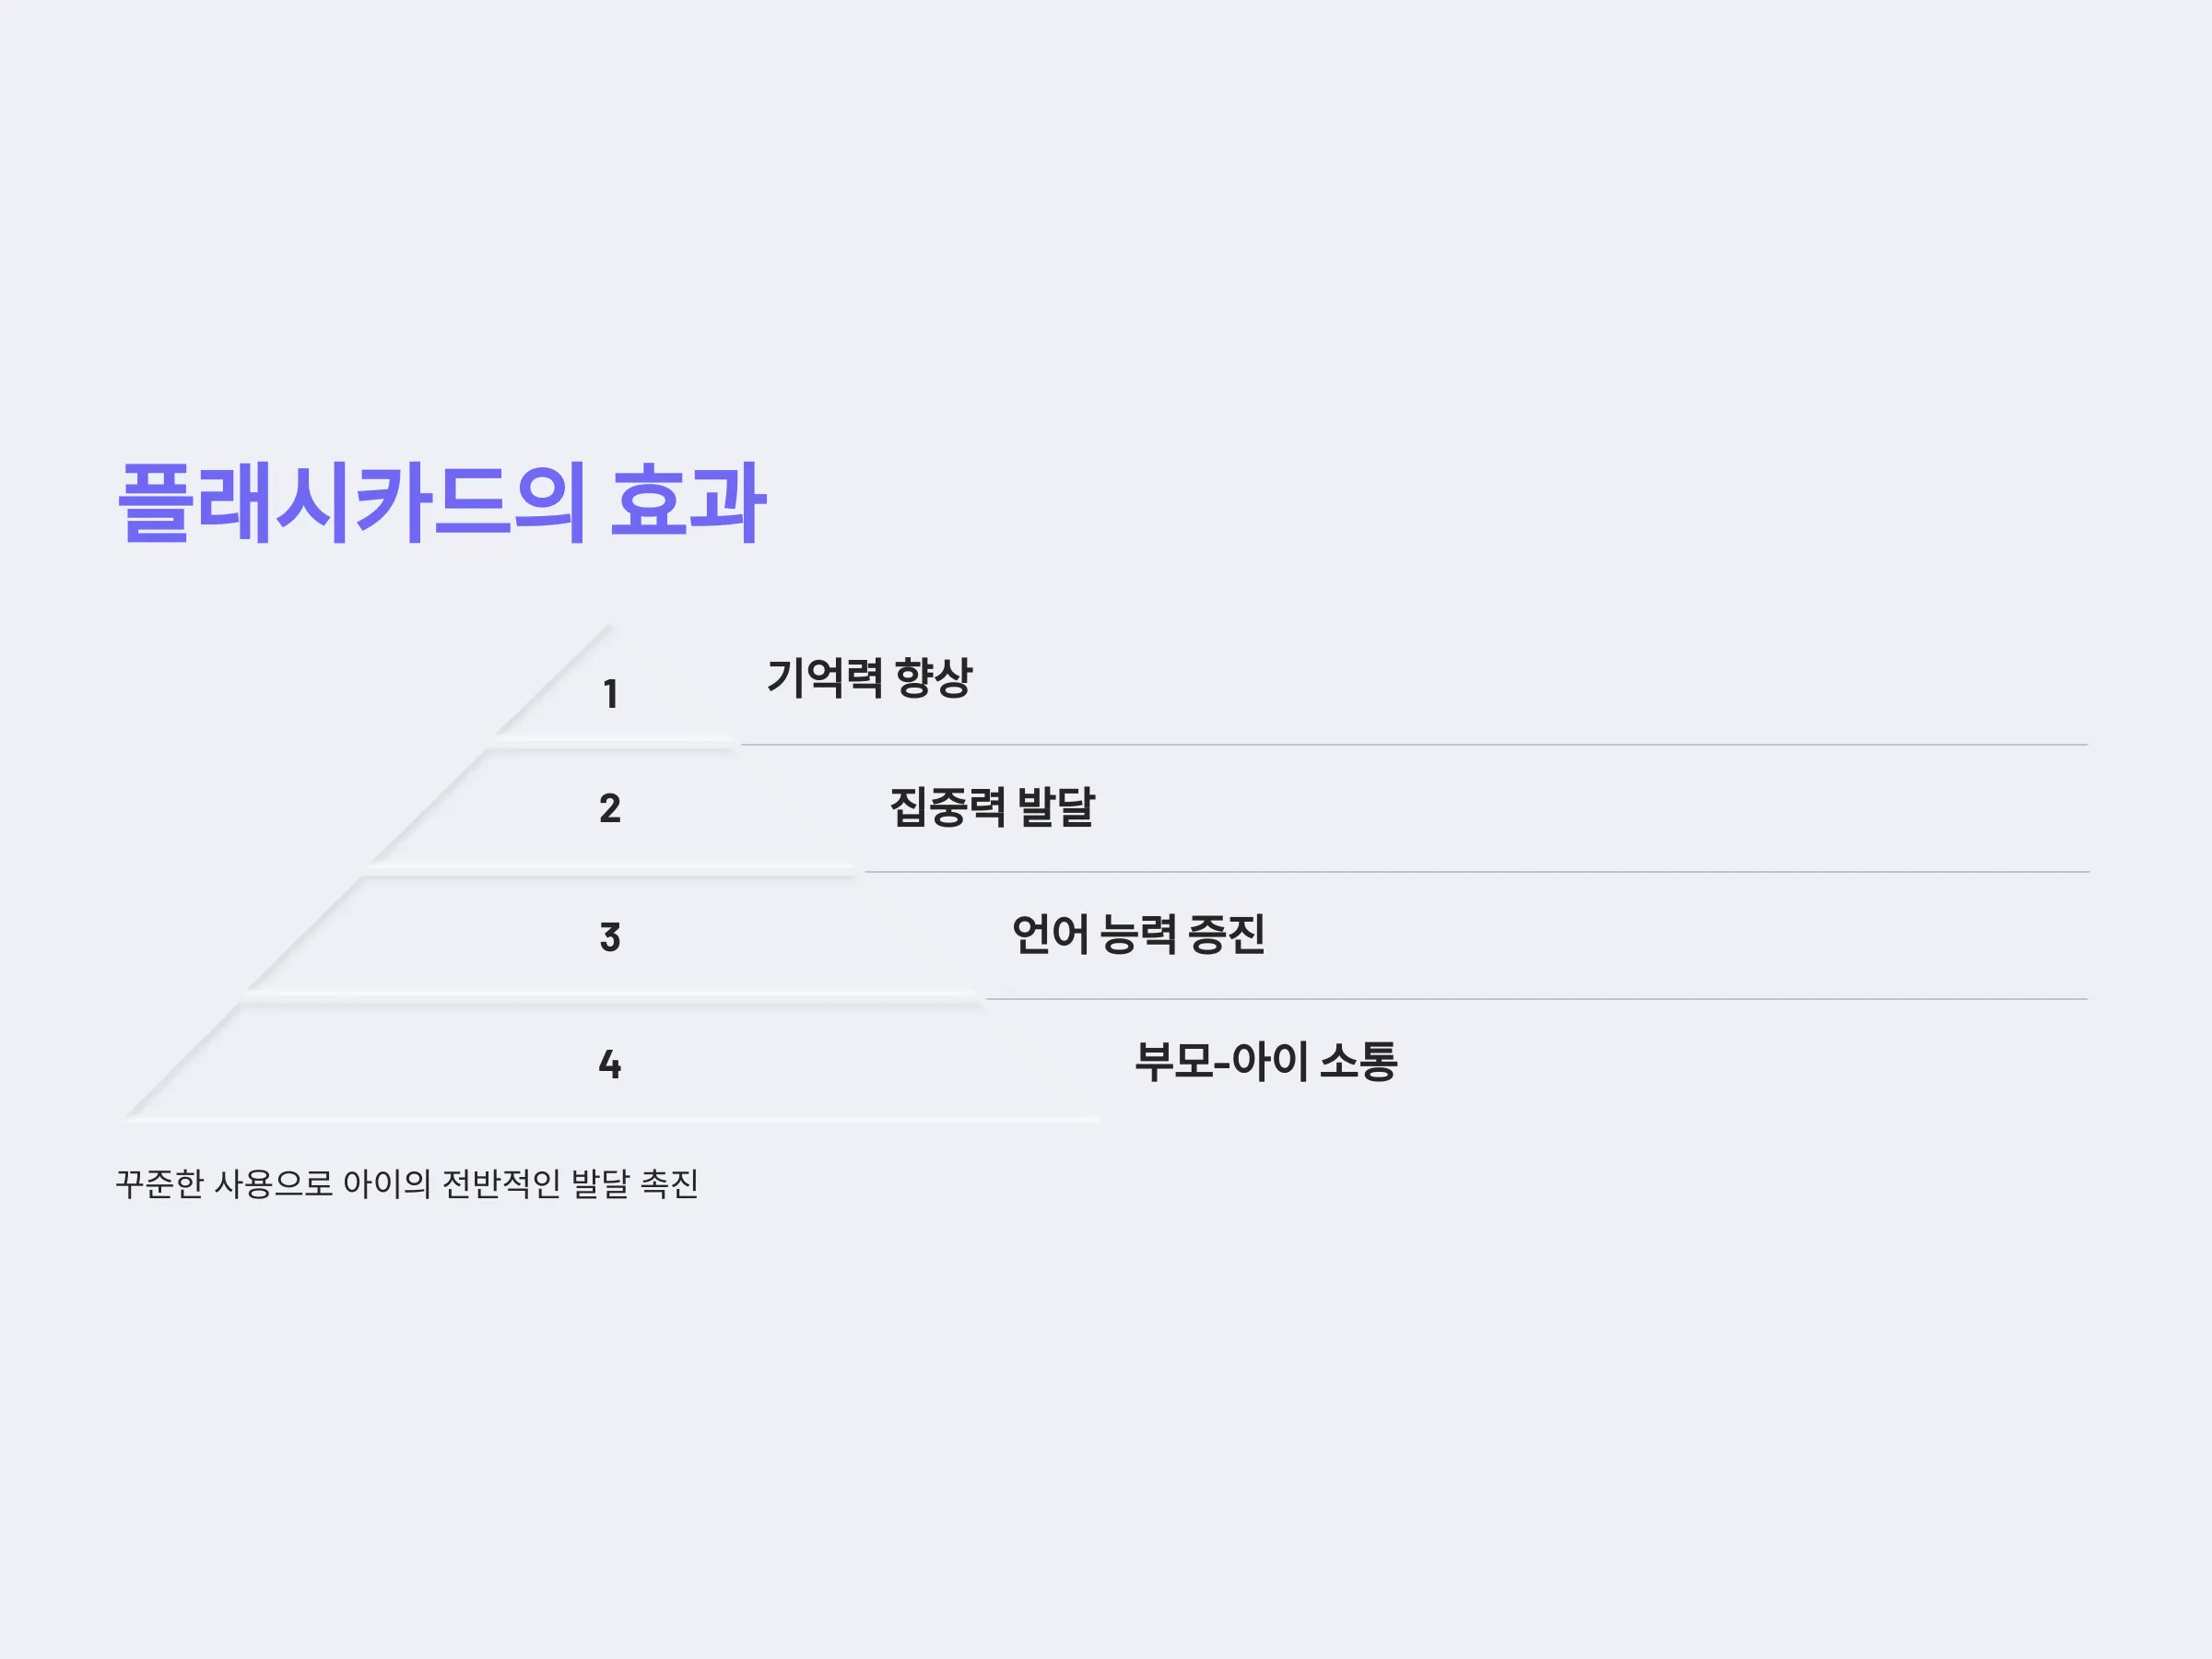Screen dimensions: 2212x1659
Task: Click pyramid tier number 4
Action: pos(610,1064)
